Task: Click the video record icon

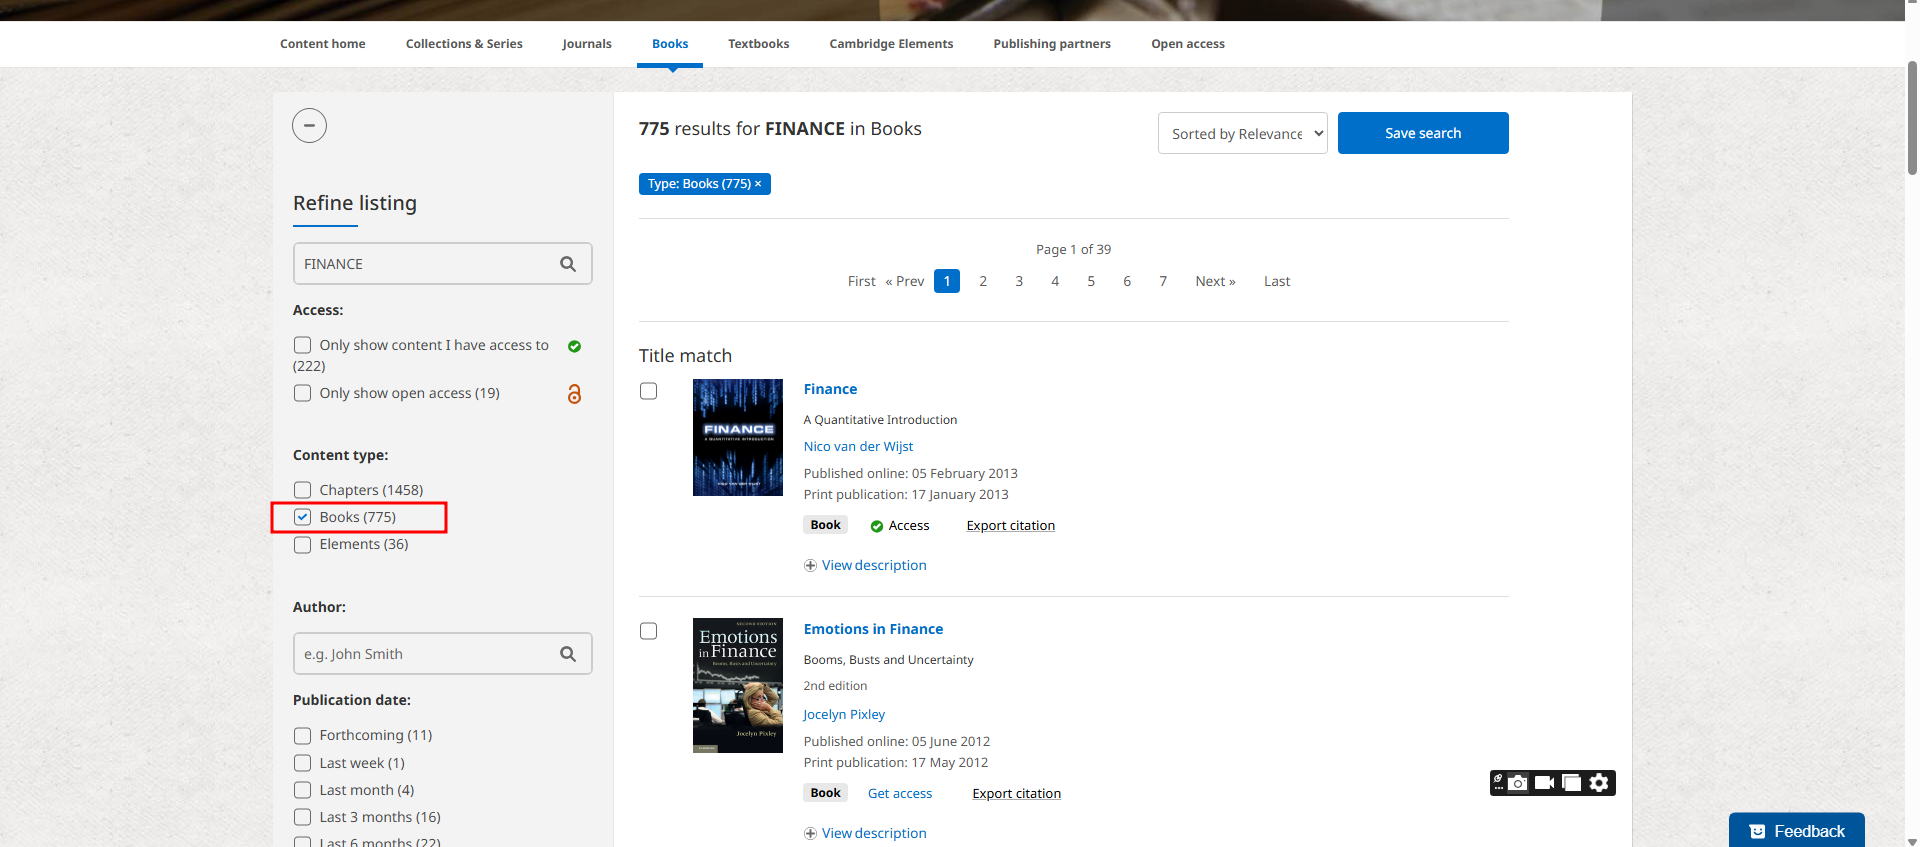Action: [1544, 783]
